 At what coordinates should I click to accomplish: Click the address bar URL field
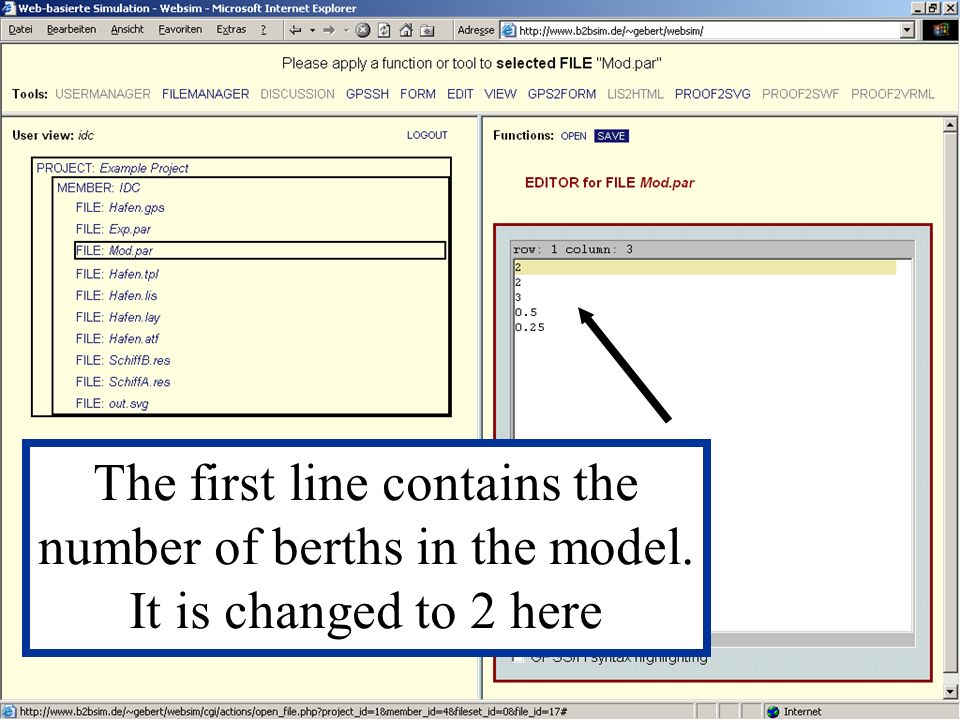(701, 30)
